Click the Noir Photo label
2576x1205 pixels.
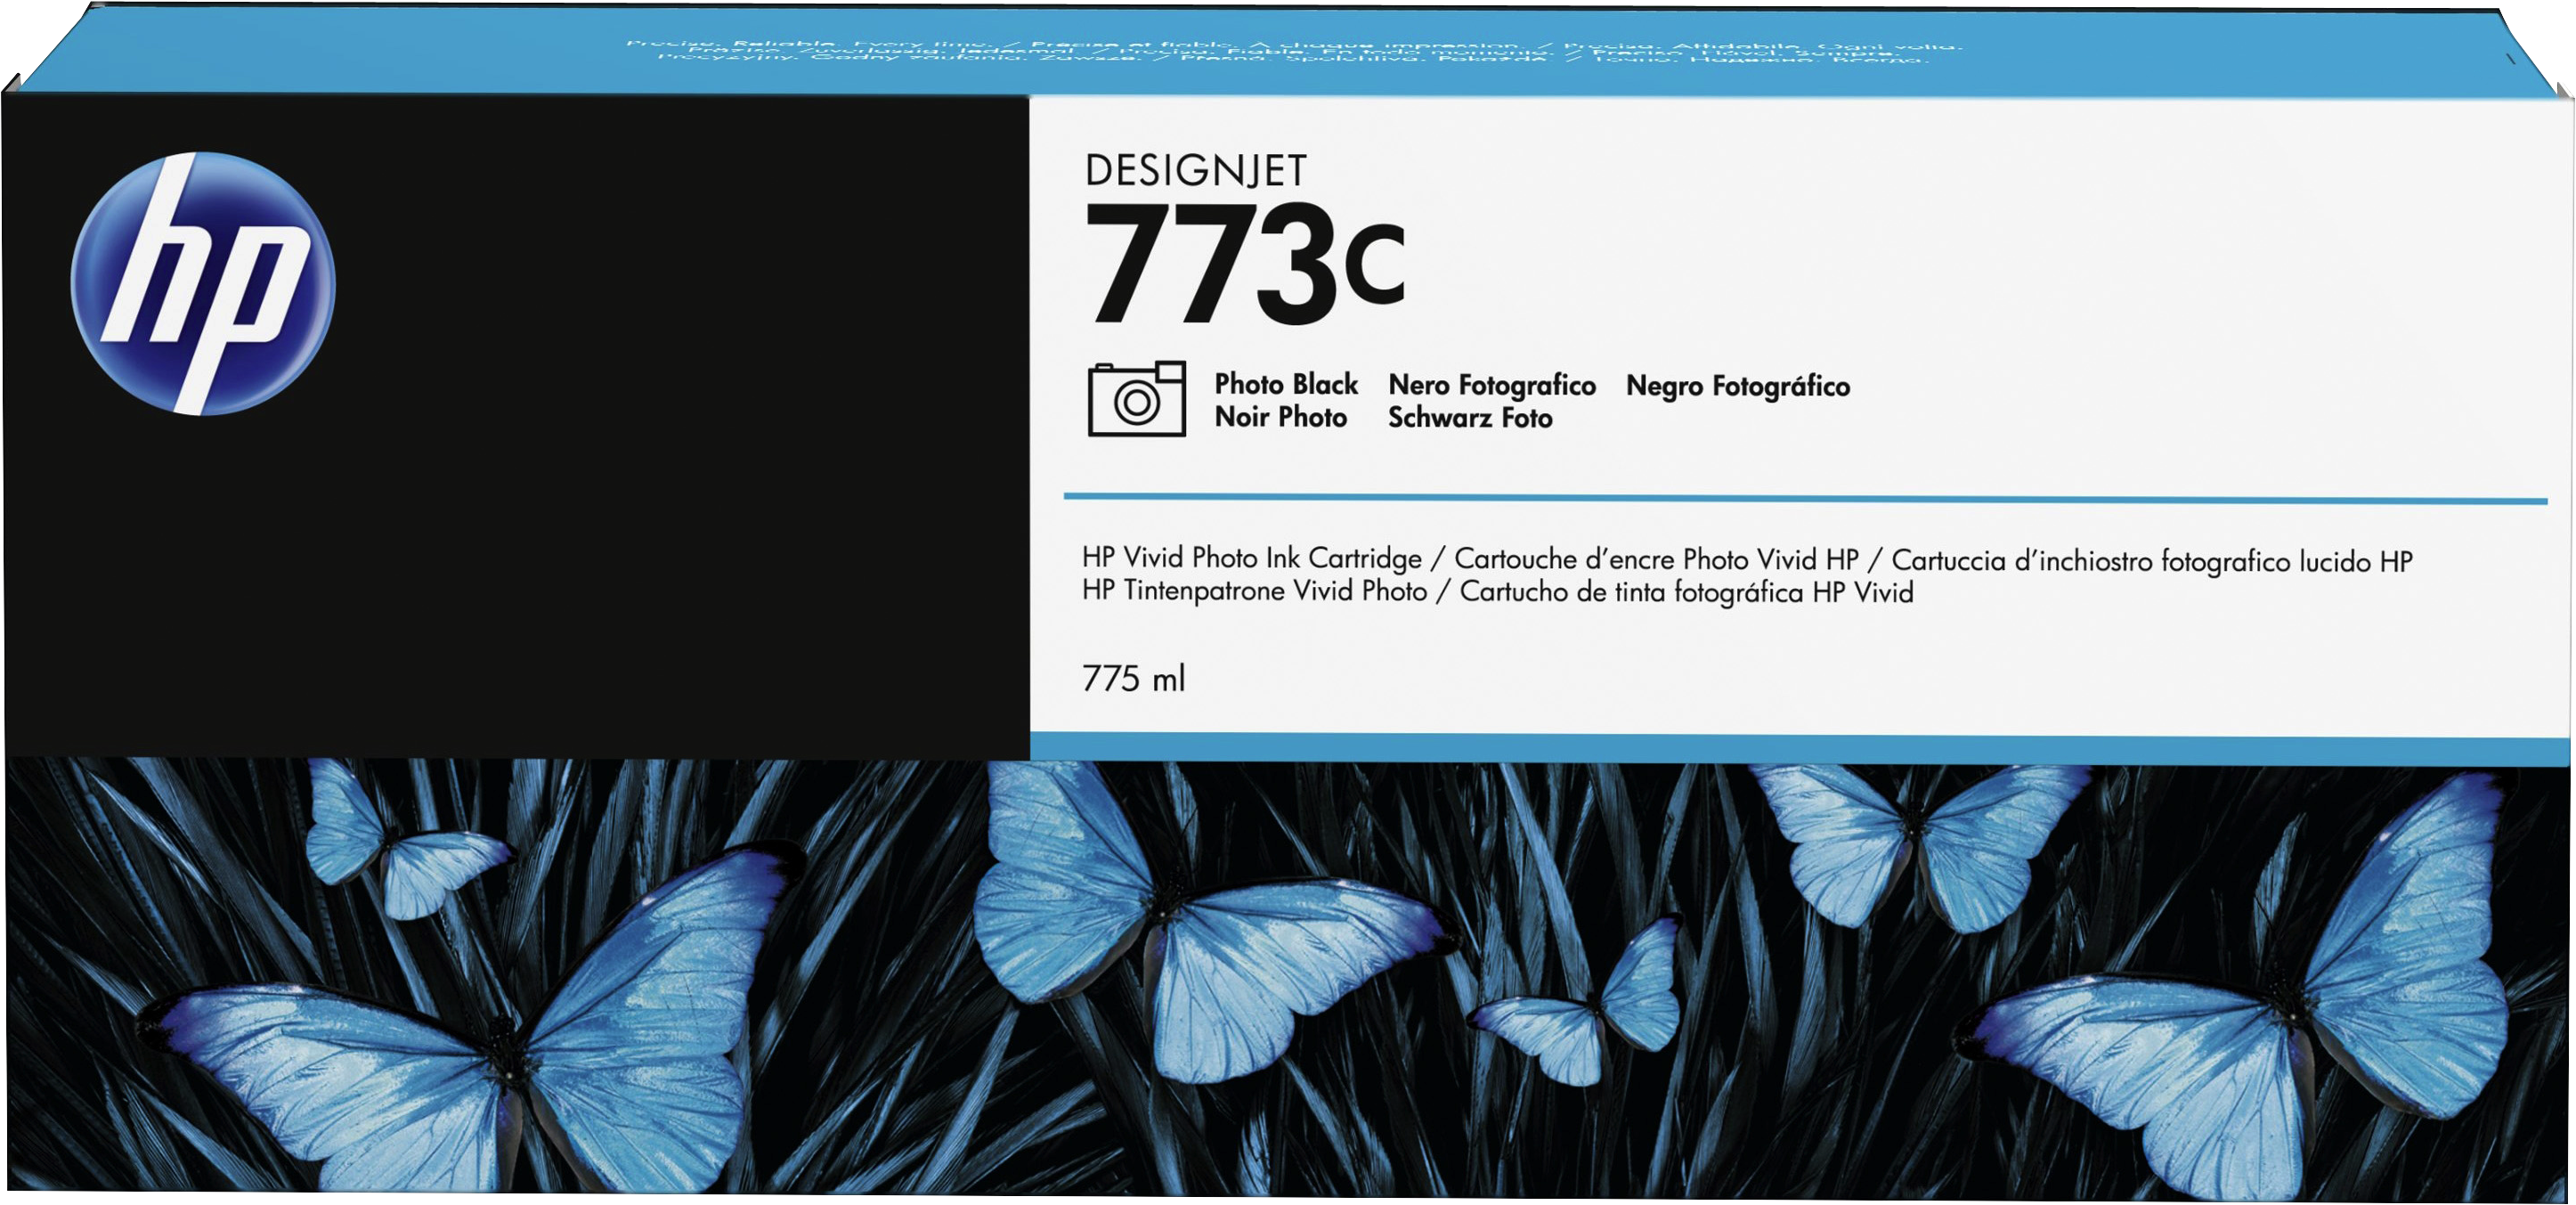pyautogui.click(x=1280, y=417)
